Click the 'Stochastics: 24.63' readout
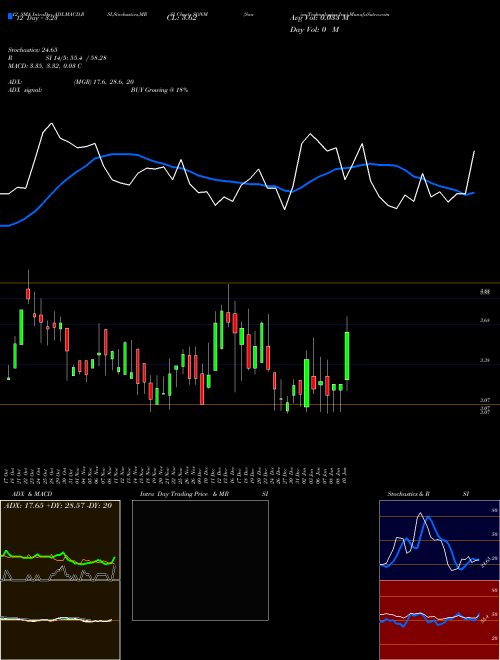Image resolution: width=500 pixels, height=660 pixels. tap(32, 50)
